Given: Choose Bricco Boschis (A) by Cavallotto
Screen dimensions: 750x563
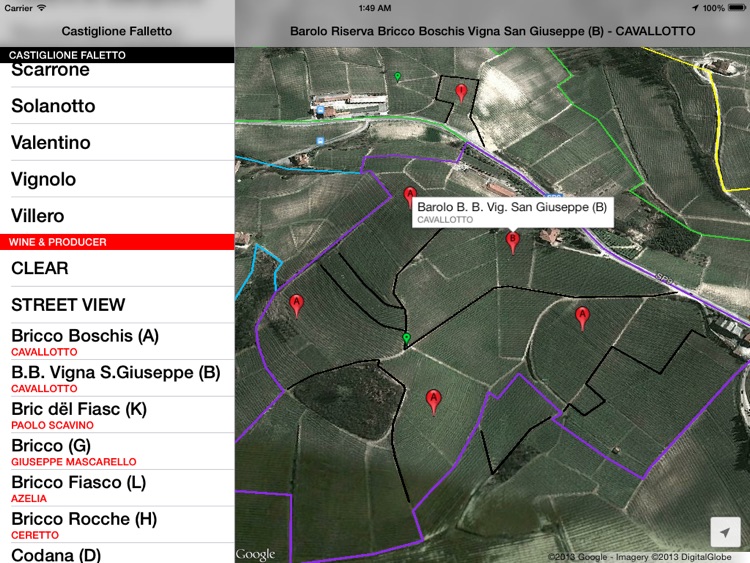Looking at the screenshot, I should pyautogui.click(x=117, y=342).
